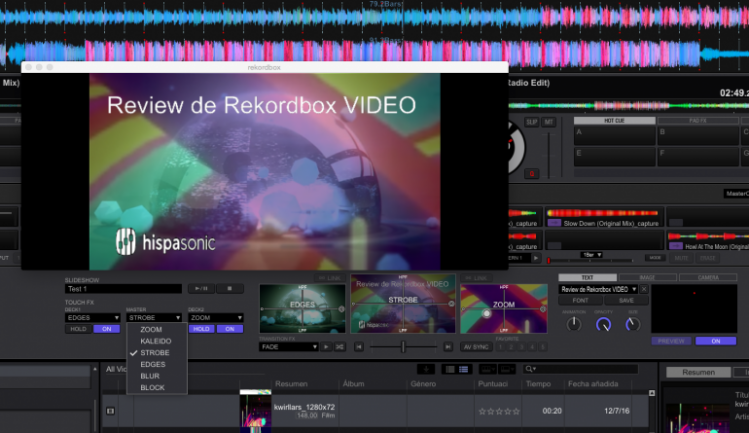Switch browser to list view
The width and height of the screenshot is (749, 433).
point(463,369)
